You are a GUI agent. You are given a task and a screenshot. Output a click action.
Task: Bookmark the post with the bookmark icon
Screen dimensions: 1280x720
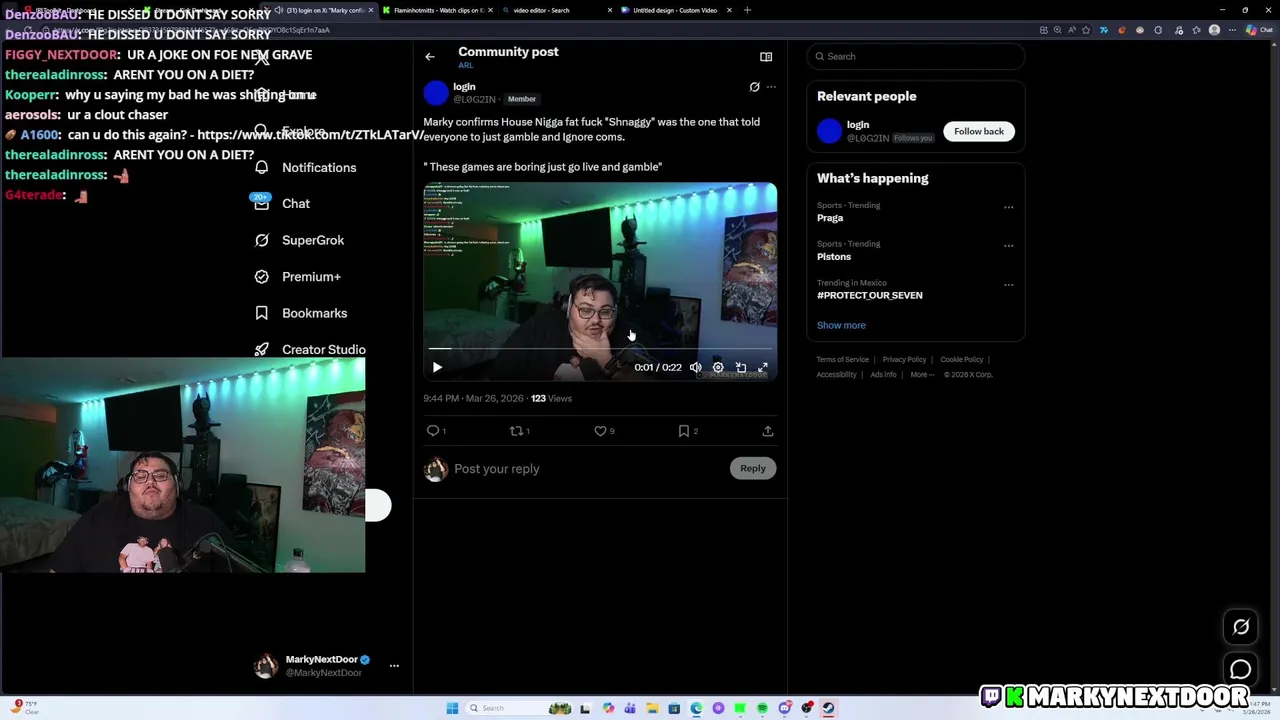pos(685,431)
